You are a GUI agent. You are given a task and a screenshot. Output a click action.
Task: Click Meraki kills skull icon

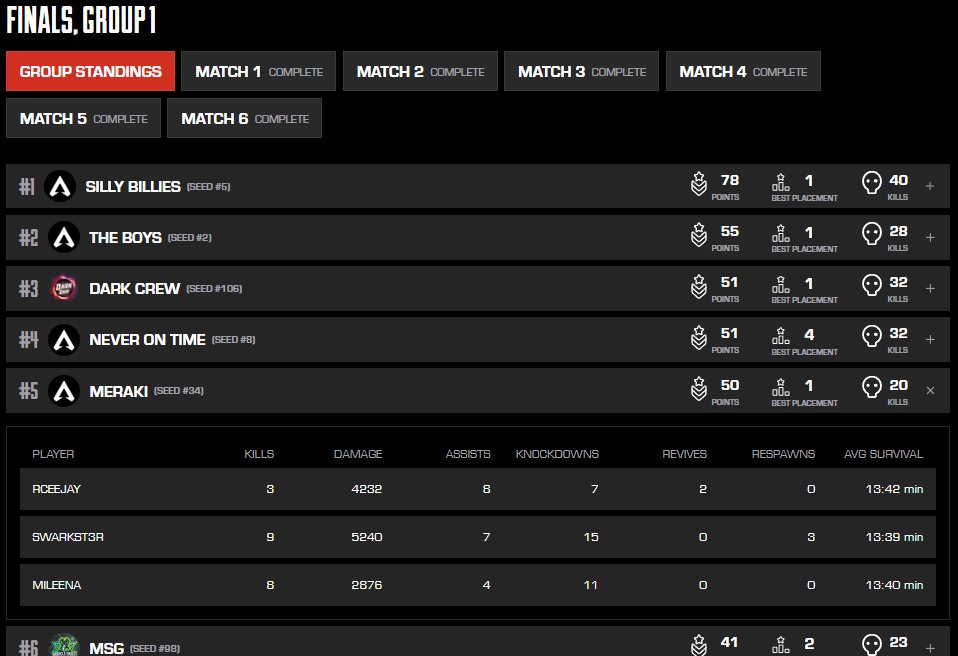872,387
